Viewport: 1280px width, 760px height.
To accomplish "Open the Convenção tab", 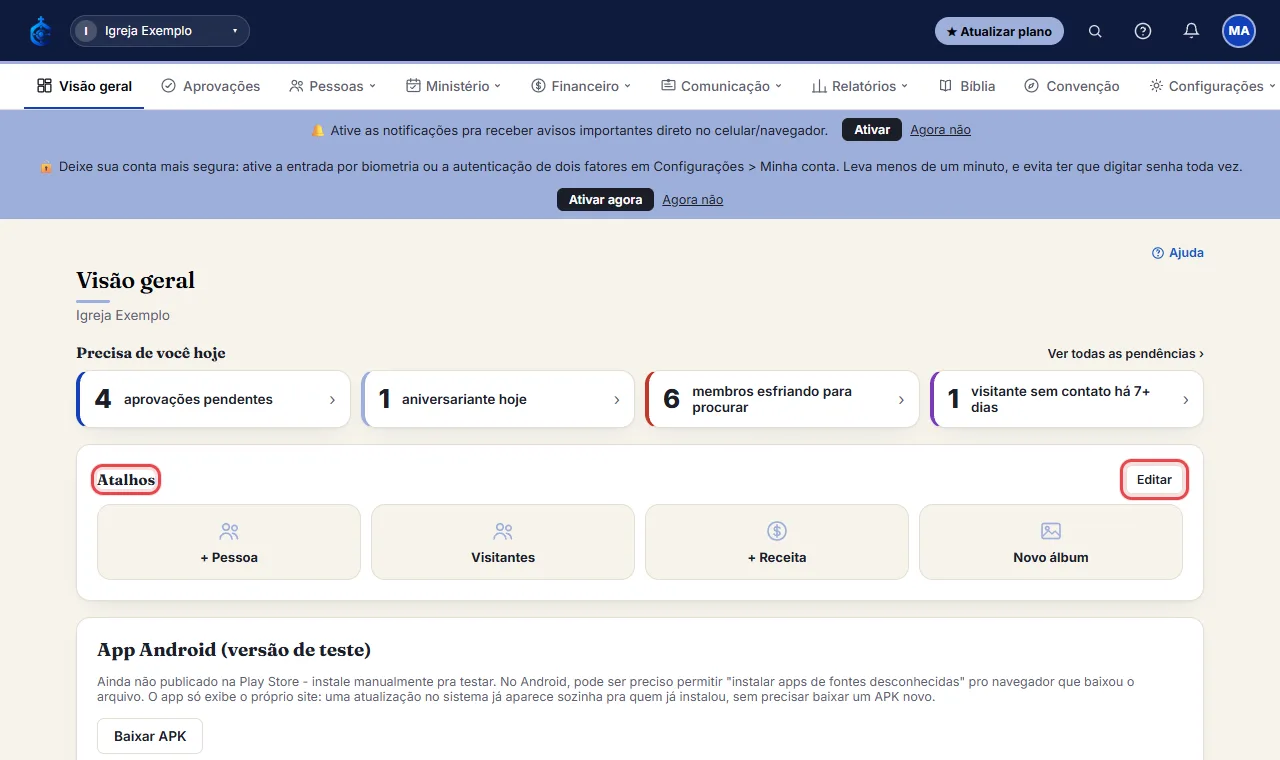I will [1072, 86].
